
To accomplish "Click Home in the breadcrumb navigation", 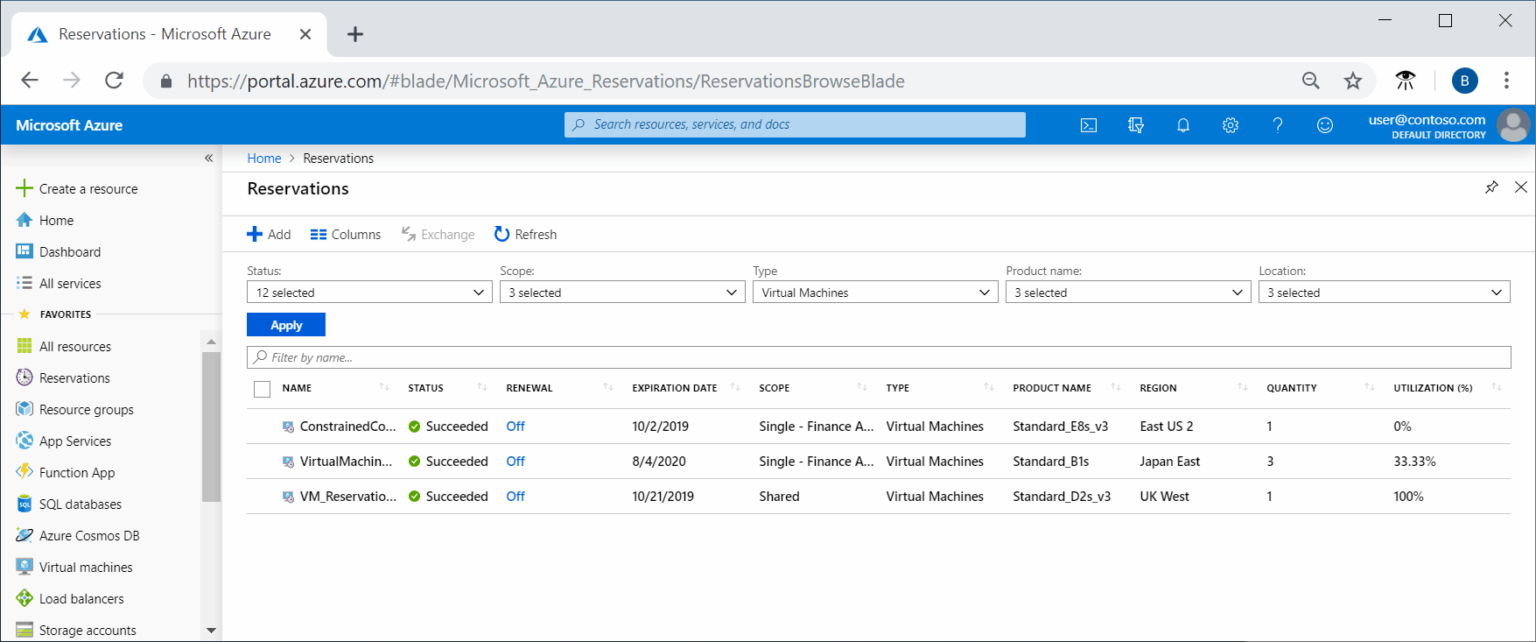I will [263, 157].
